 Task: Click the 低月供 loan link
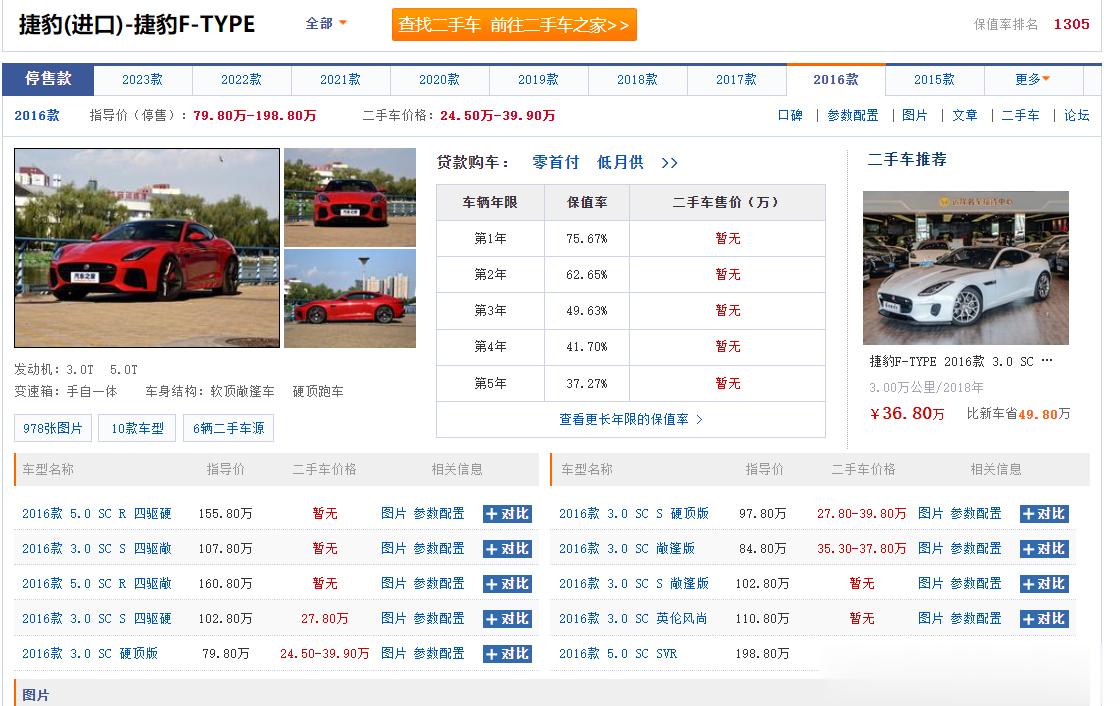pos(620,162)
